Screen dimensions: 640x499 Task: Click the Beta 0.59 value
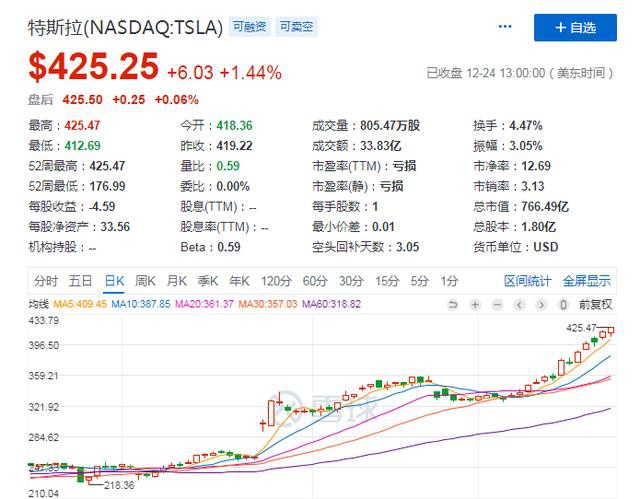coord(229,247)
